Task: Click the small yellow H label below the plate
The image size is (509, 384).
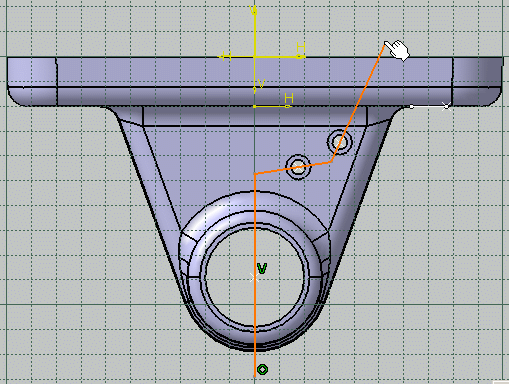Action: 289,98
